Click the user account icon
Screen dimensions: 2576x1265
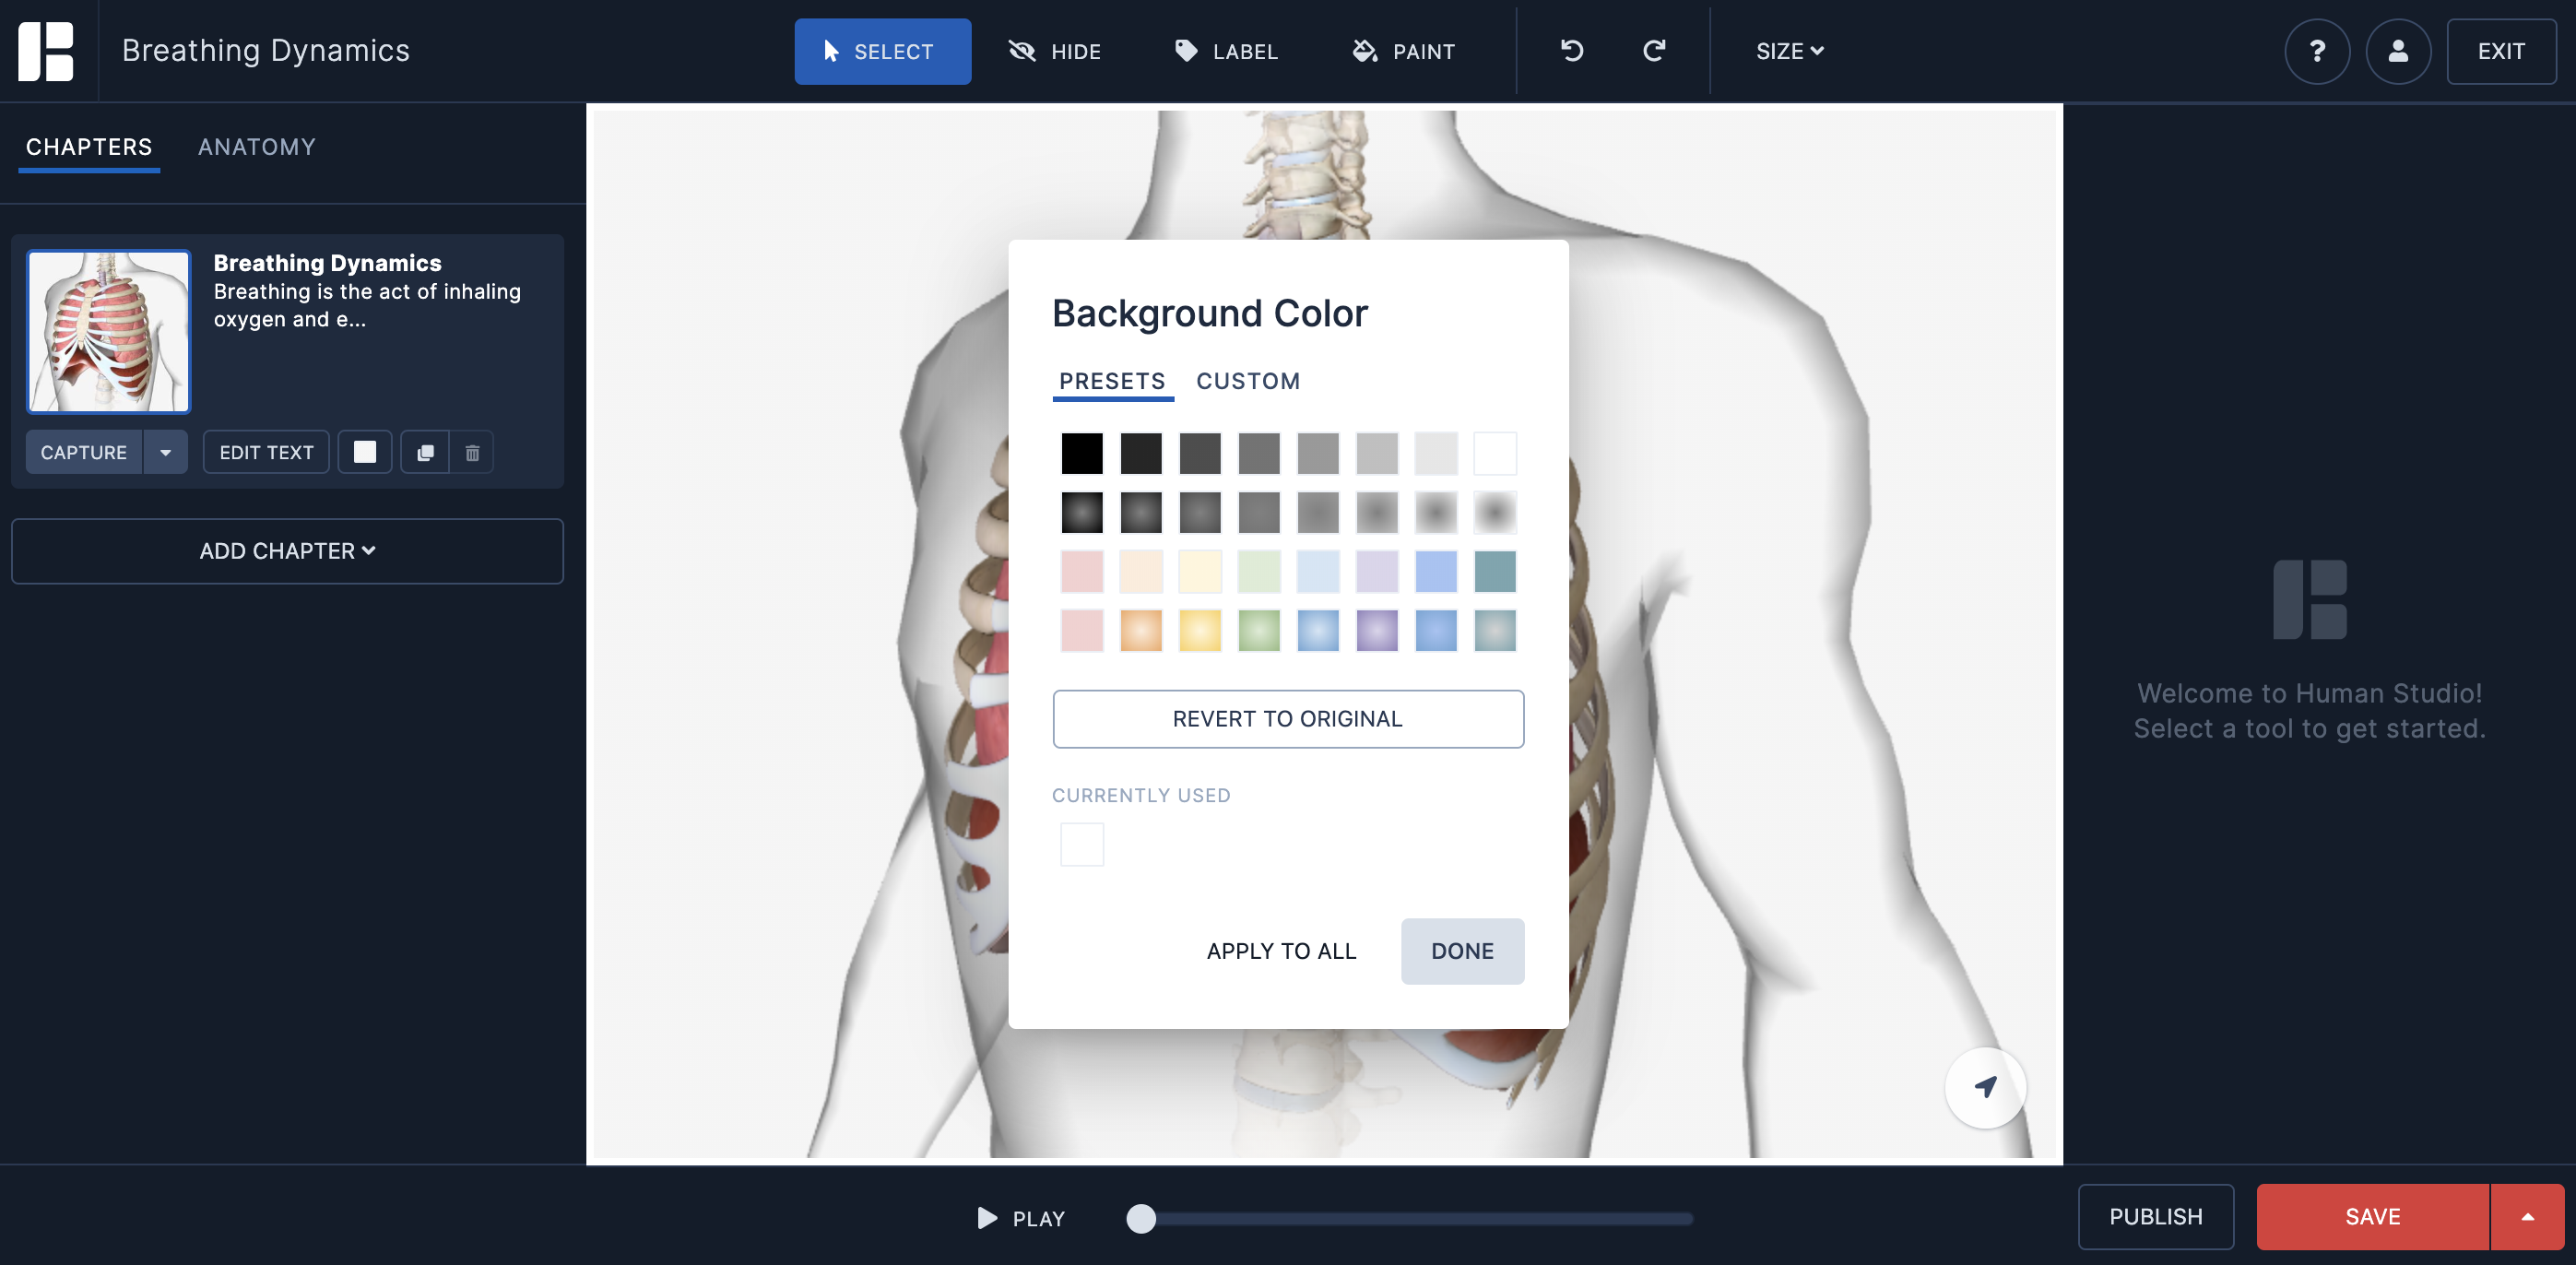pos(2399,51)
